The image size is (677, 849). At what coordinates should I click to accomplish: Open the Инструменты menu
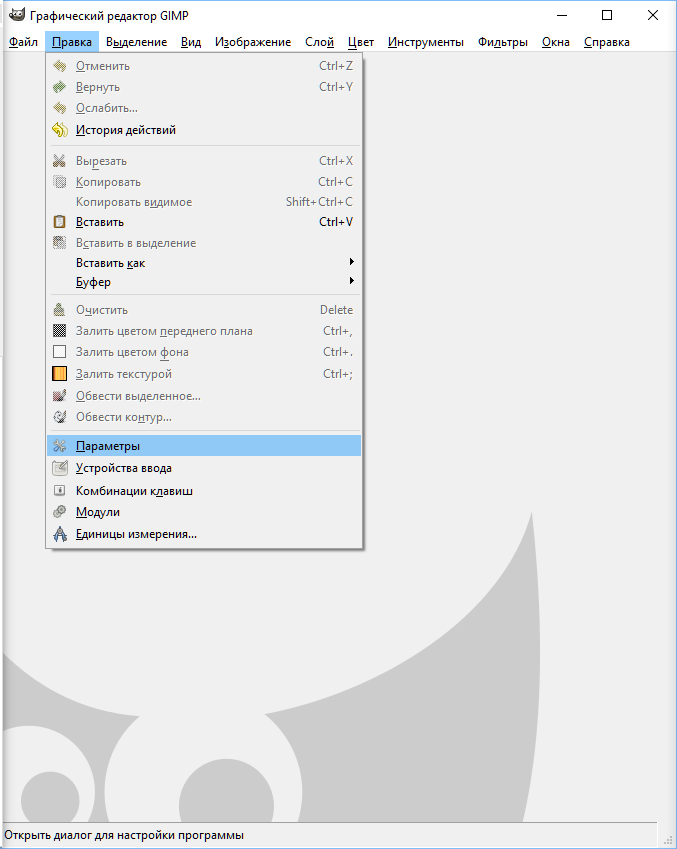point(426,42)
